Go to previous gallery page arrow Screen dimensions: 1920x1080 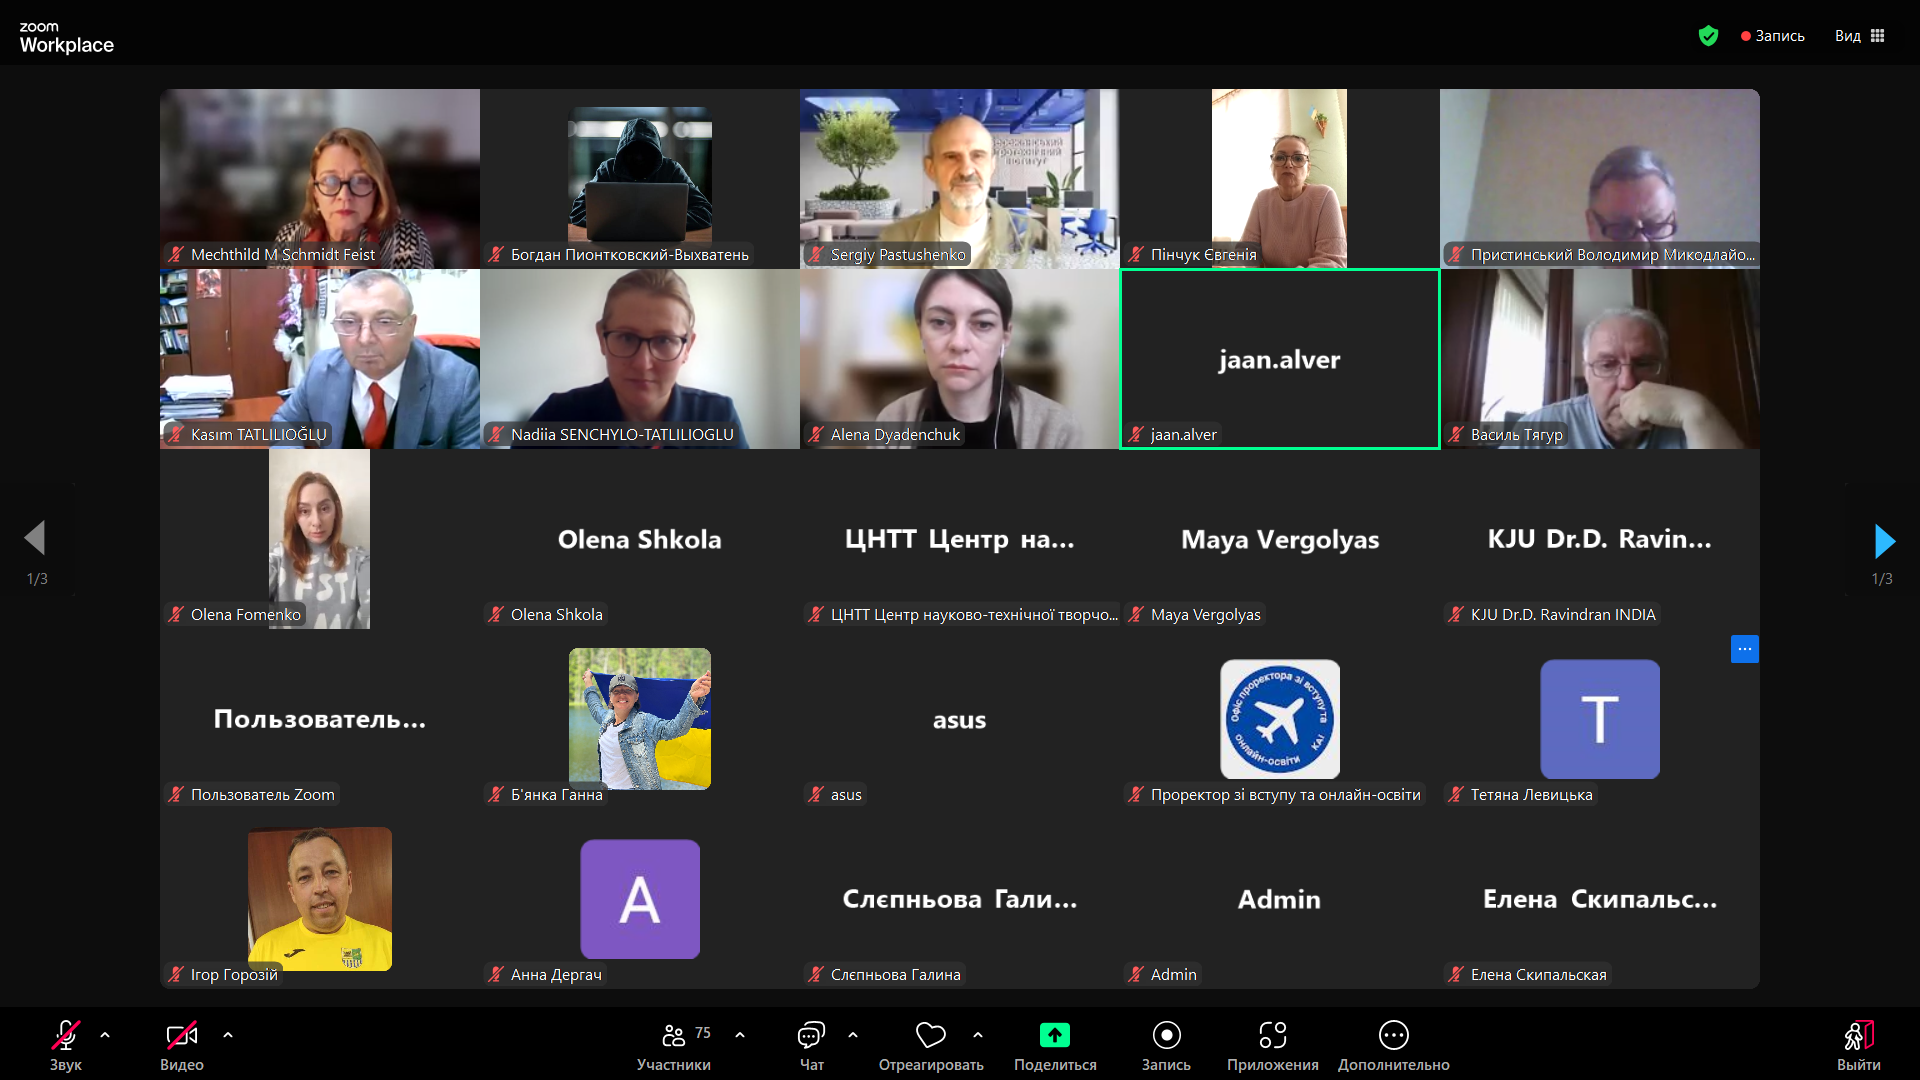click(x=35, y=538)
